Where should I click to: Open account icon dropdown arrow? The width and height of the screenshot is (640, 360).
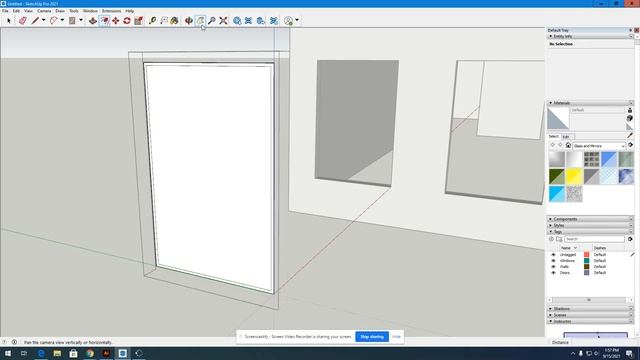point(297,20)
